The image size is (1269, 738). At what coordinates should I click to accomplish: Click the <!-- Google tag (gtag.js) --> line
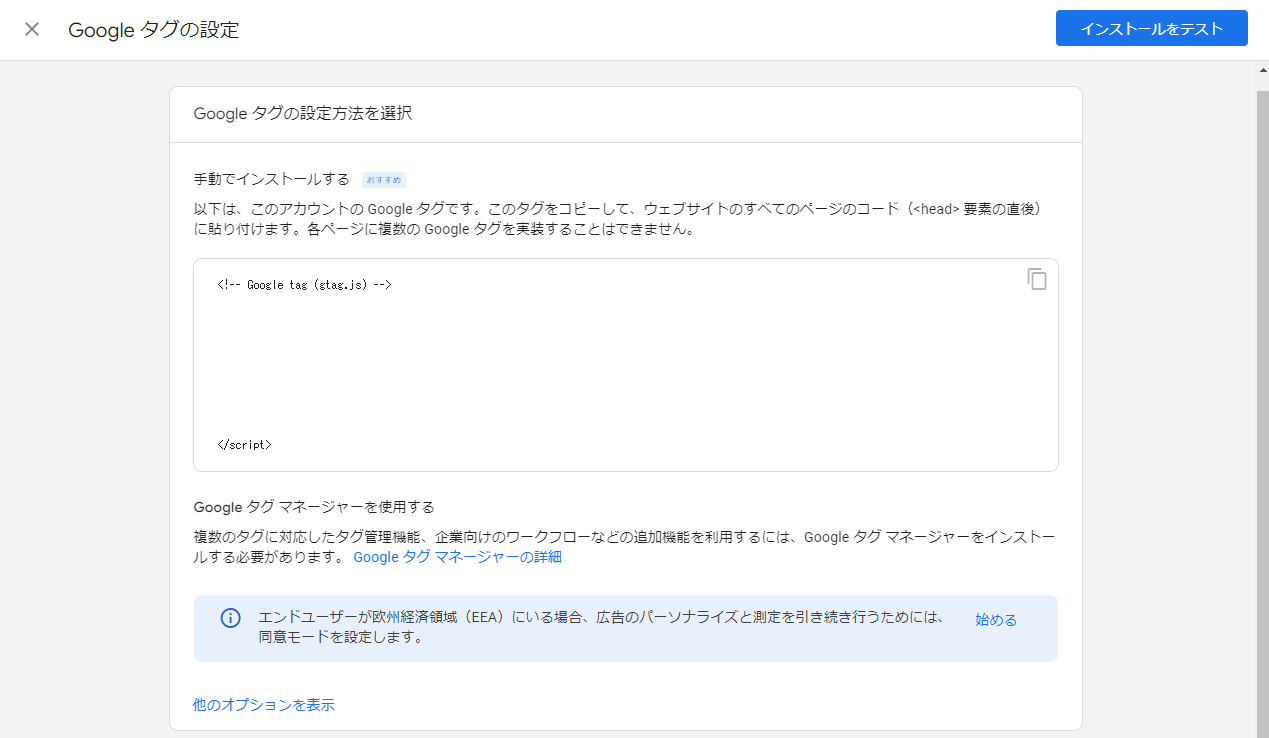[304, 285]
